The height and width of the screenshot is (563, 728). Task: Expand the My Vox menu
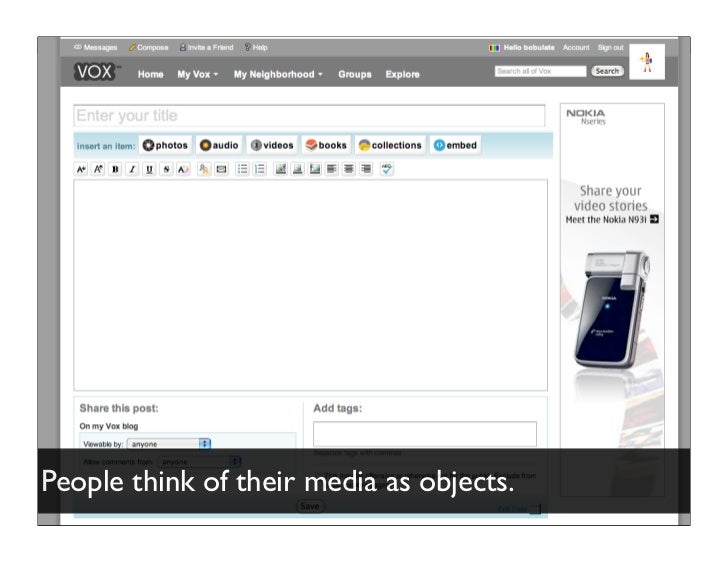pos(198,75)
